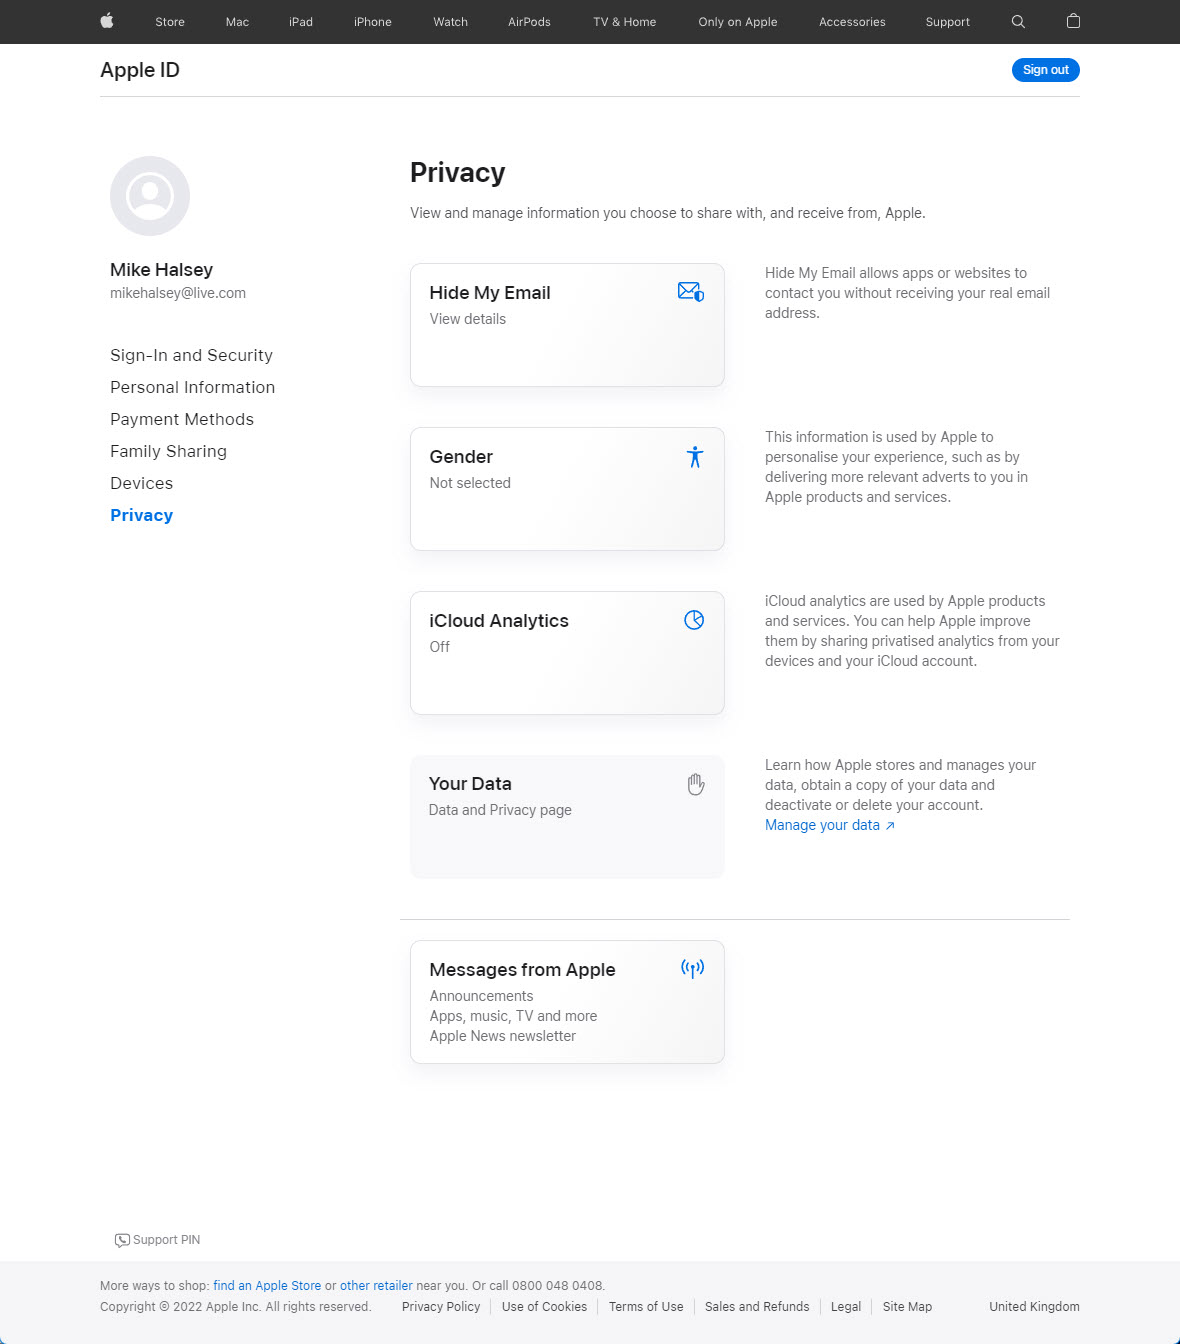Click the Your Data hand icon
1180x1344 pixels.
696,785
